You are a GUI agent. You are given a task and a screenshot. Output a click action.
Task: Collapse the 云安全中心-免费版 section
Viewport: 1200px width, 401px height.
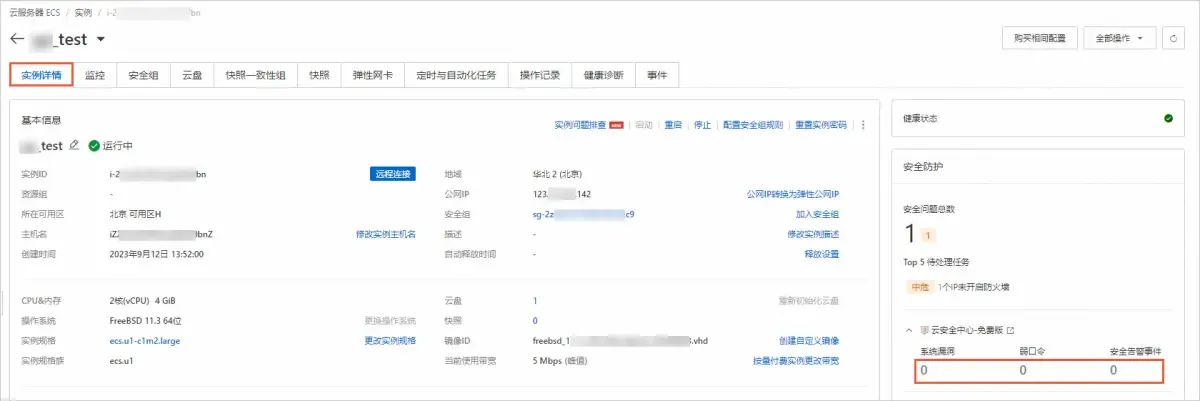909,330
